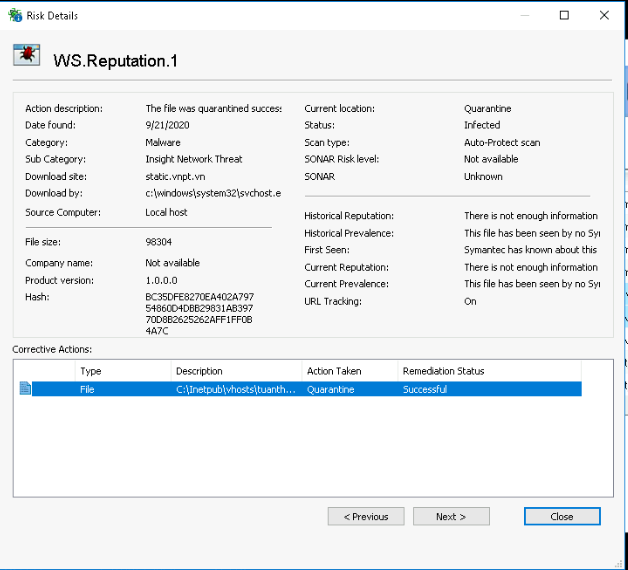Click the download site static.vnpt.vn
Viewport: 628px width, 570px height.
pos(175,177)
